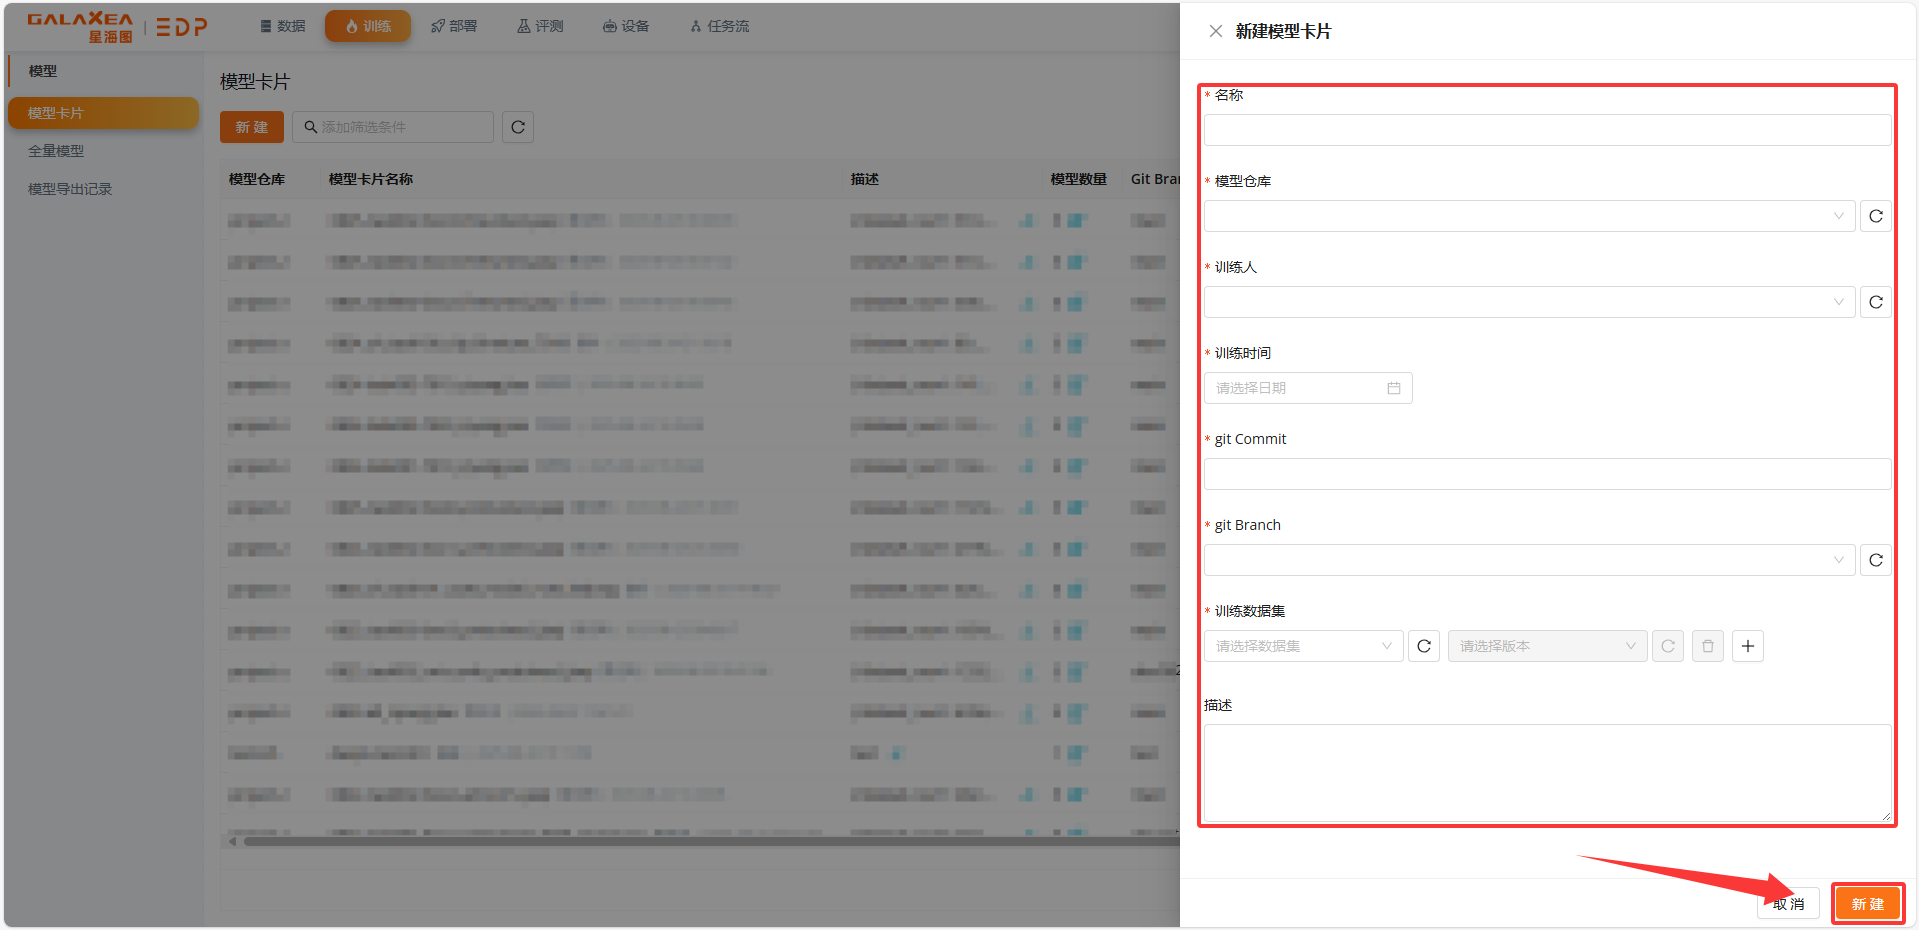Delete the training dataset row
The width and height of the screenshot is (1919, 930).
pos(1707,646)
